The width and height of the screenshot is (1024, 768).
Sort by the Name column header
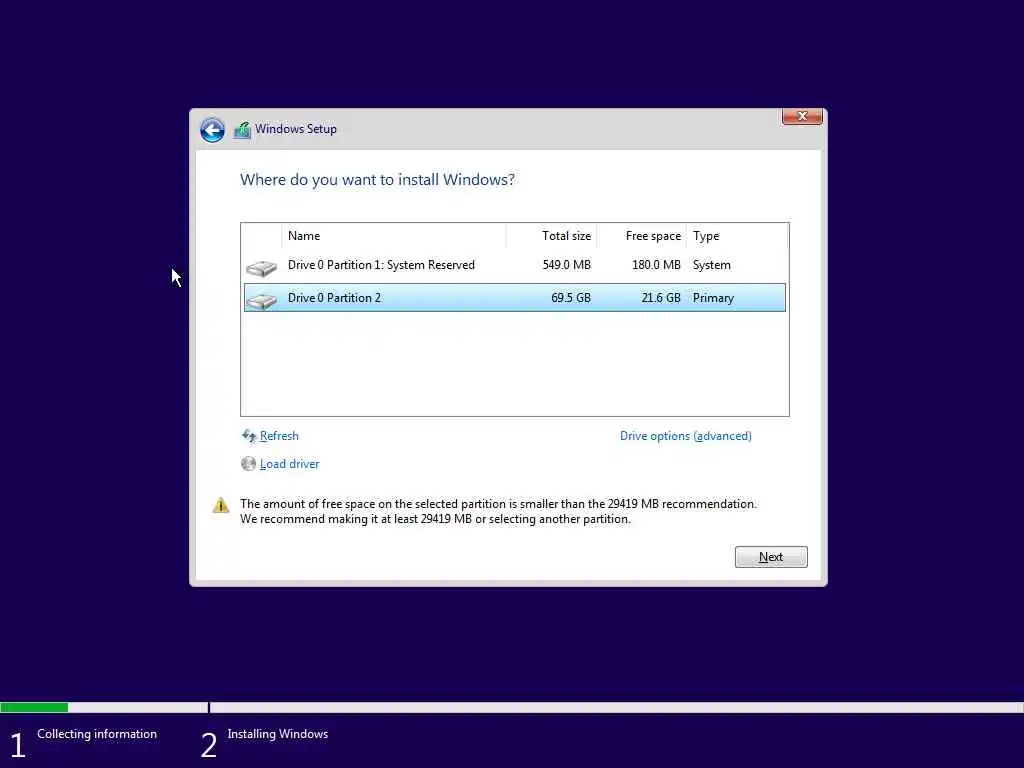pyautogui.click(x=394, y=236)
